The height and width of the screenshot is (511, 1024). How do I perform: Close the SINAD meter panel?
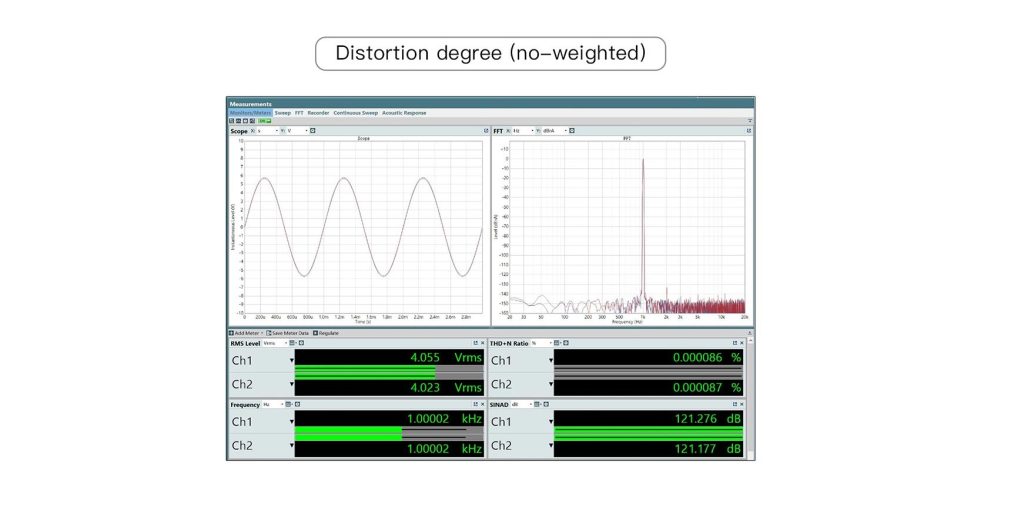pyautogui.click(x=741, y=405)
